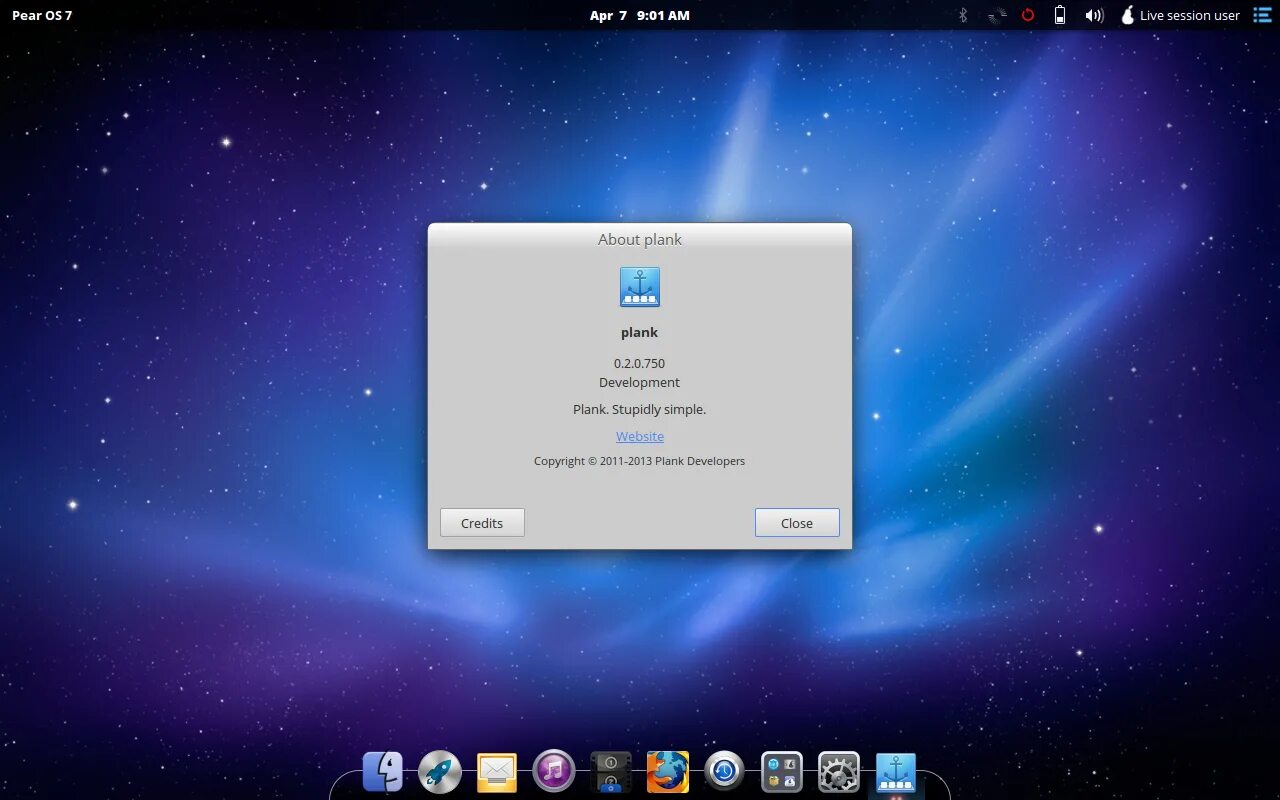Open the Live session user menu

[x=1180, y=15]
